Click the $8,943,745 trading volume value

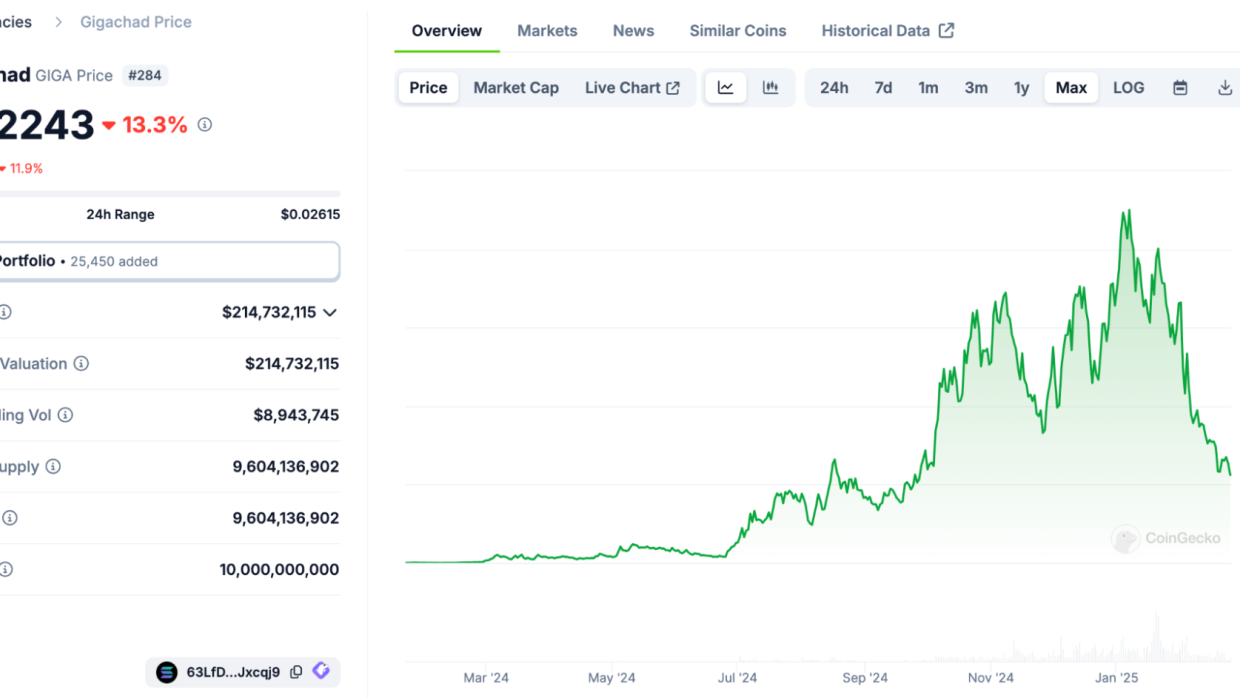pyautogui.click(x=296, y=415)
